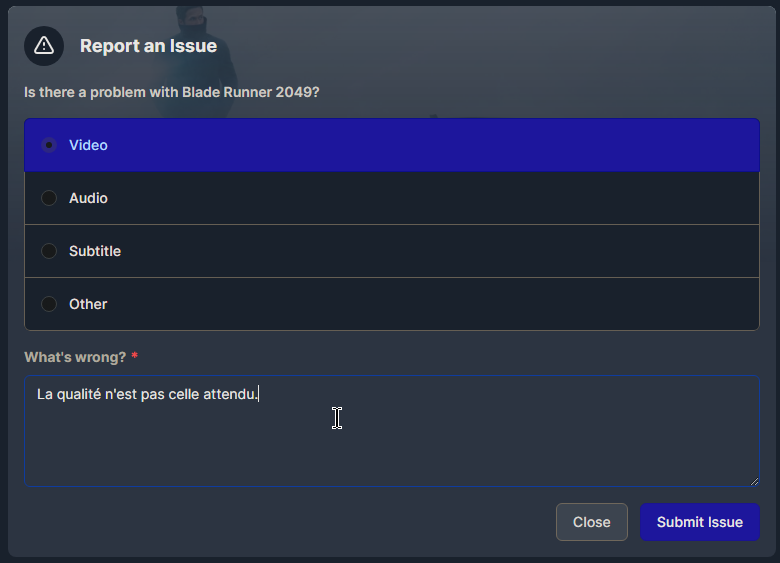This screenshot has width=780, height=563.
Task: Select the Video radio button
Action: [49, 145]
